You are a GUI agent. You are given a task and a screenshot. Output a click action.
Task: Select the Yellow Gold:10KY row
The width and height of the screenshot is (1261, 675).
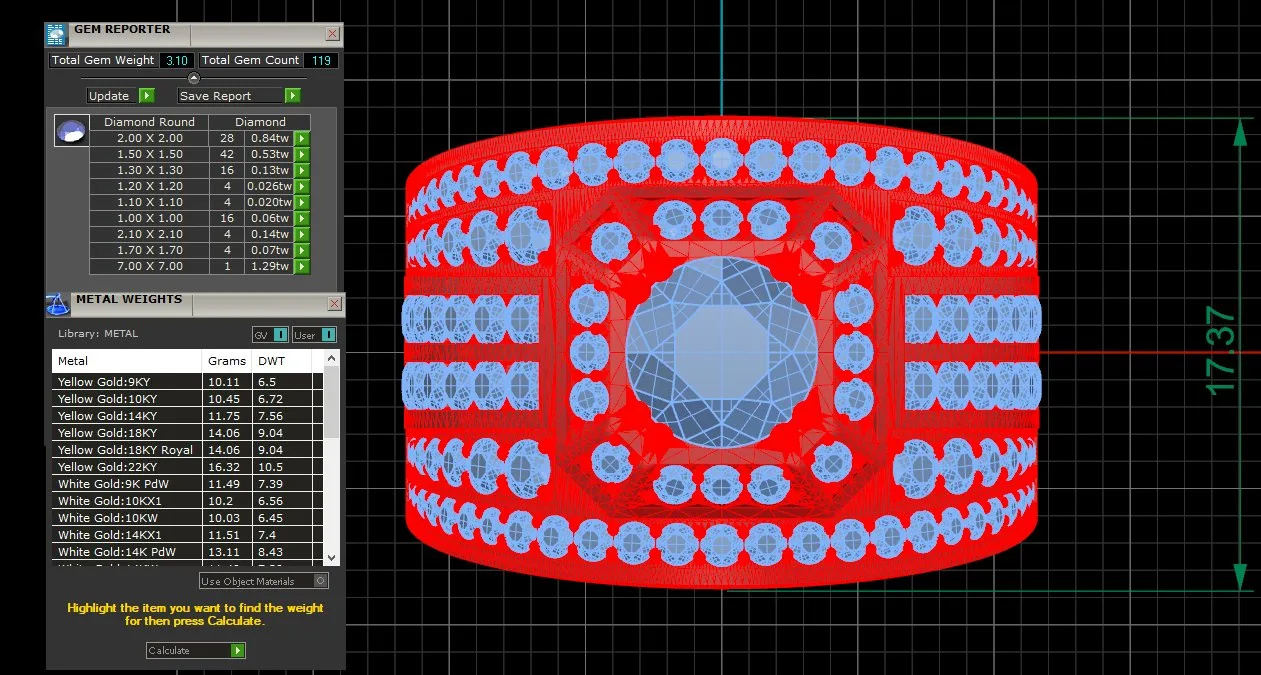187,399
